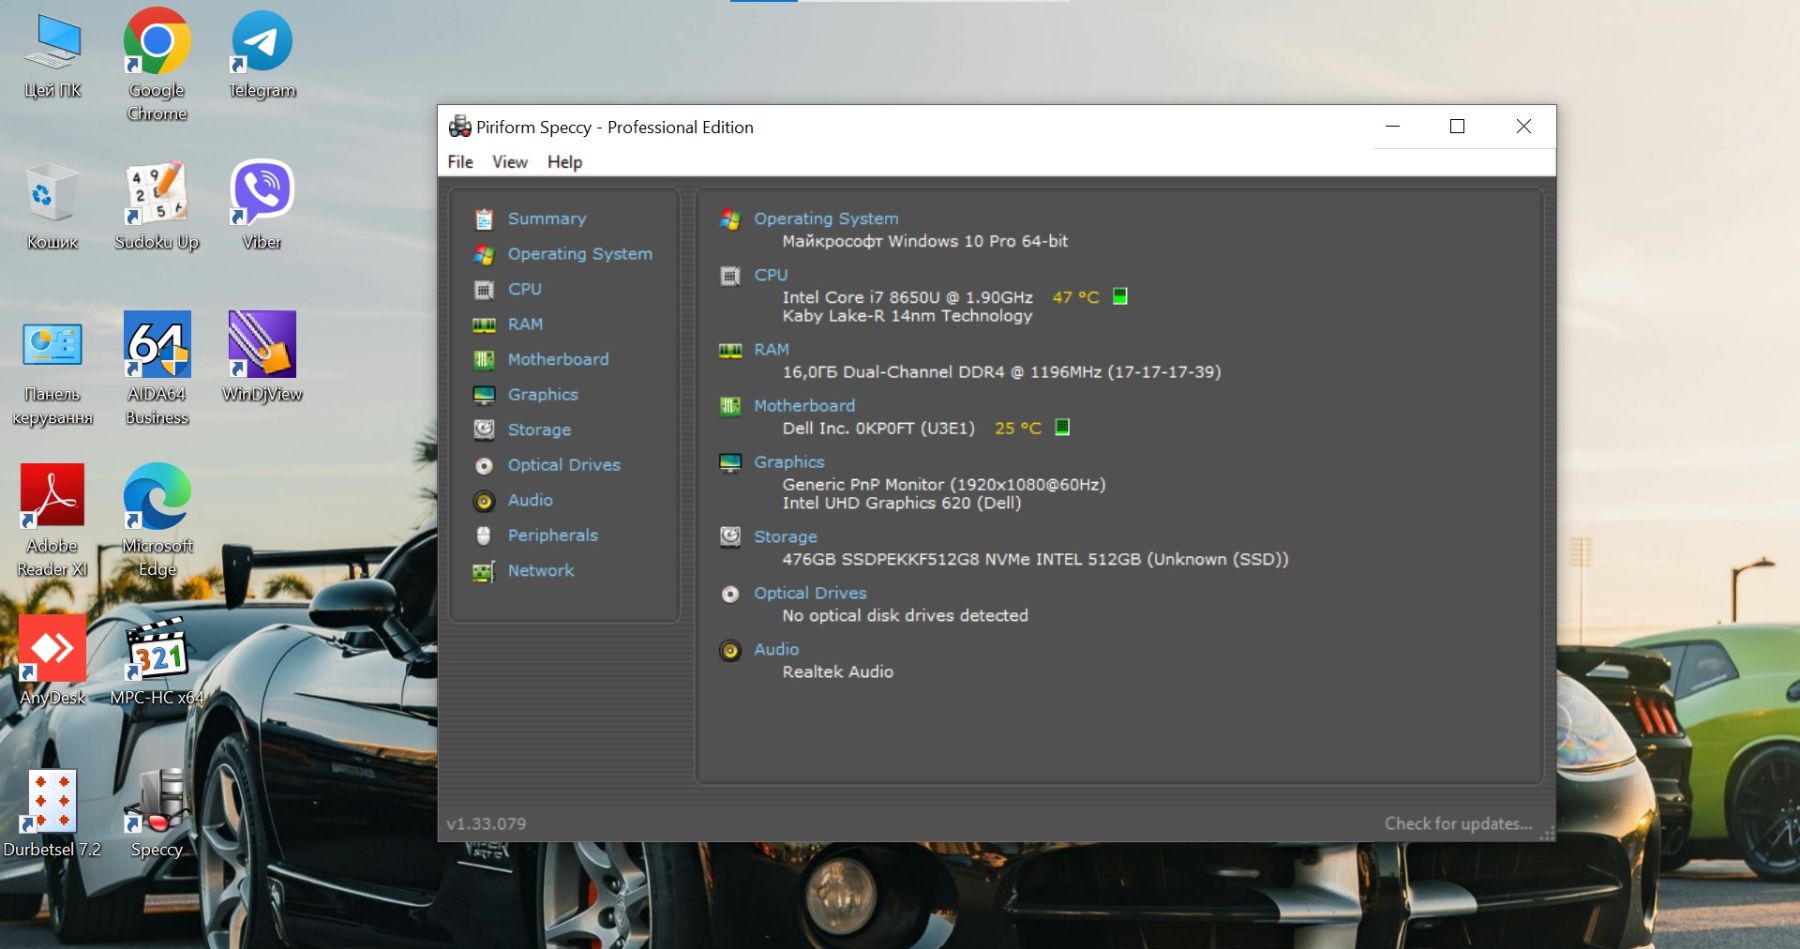Minimize the Speccy window

1392,126
